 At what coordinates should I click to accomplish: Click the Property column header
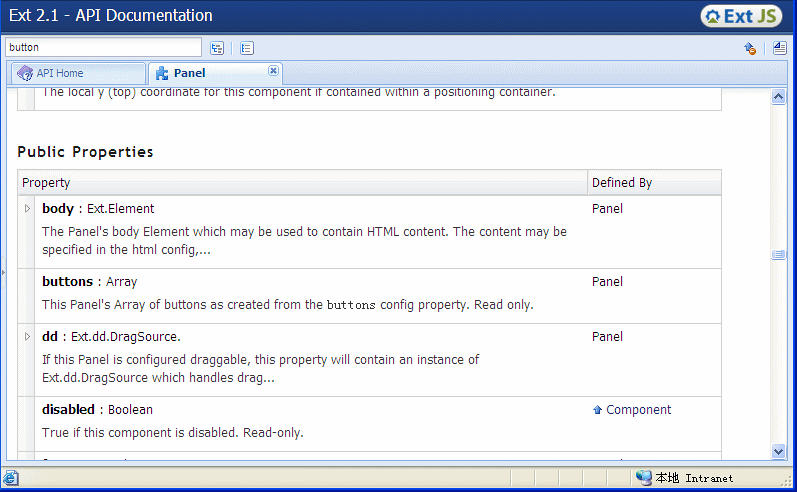302,183
